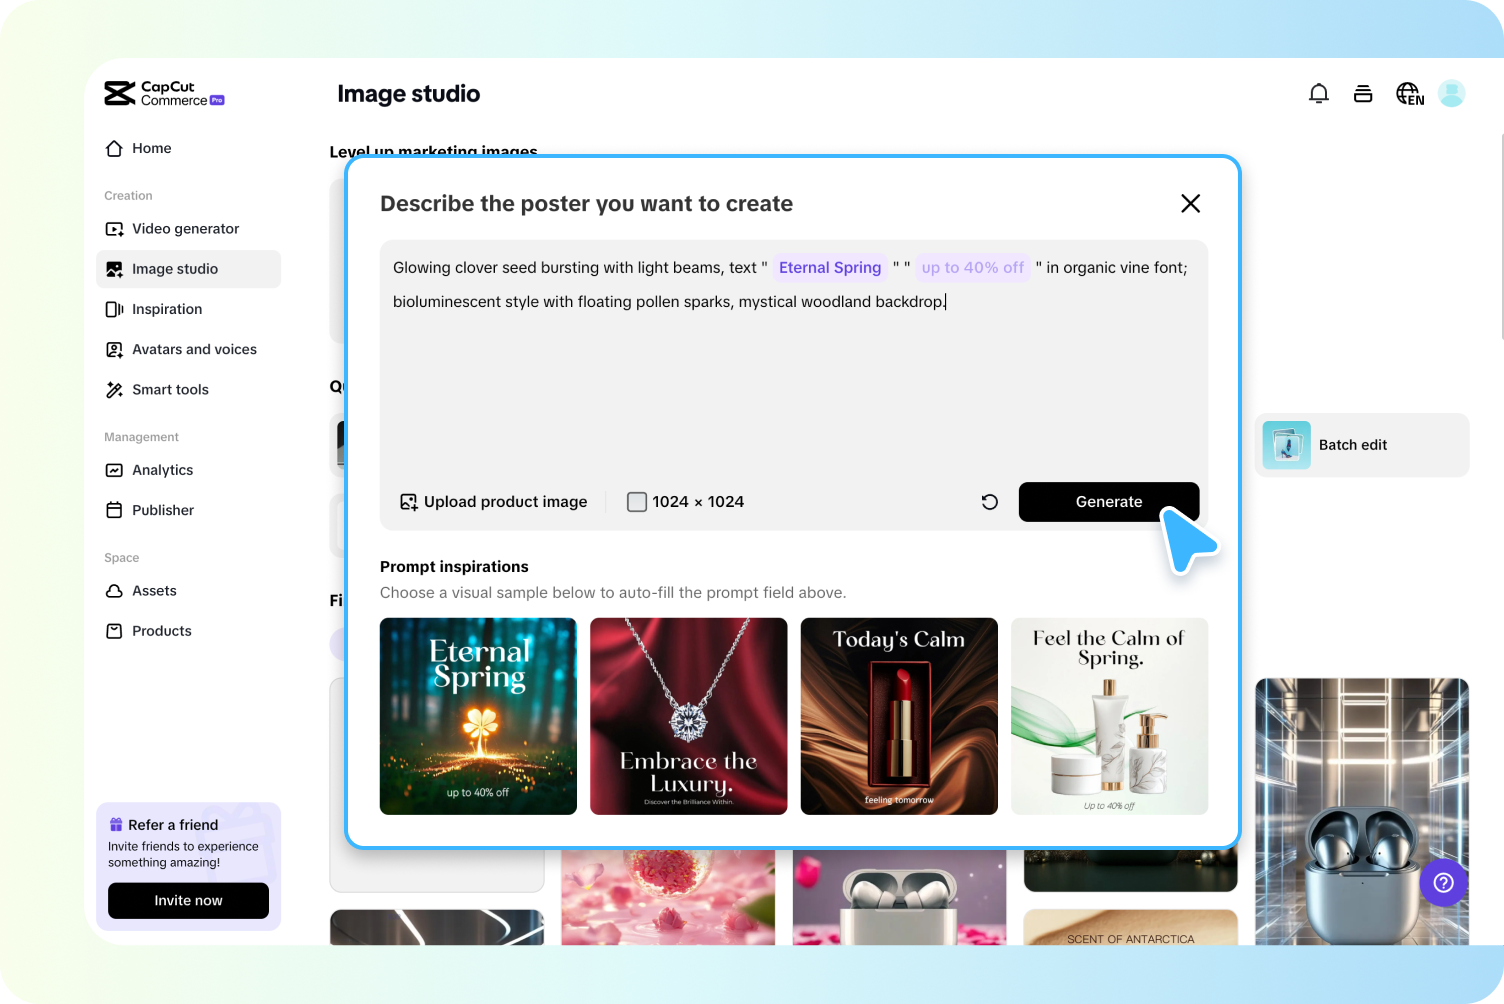Open Smart tools from the Creation section
This screenshot has width=1504, height=1004.
[170, 390]
